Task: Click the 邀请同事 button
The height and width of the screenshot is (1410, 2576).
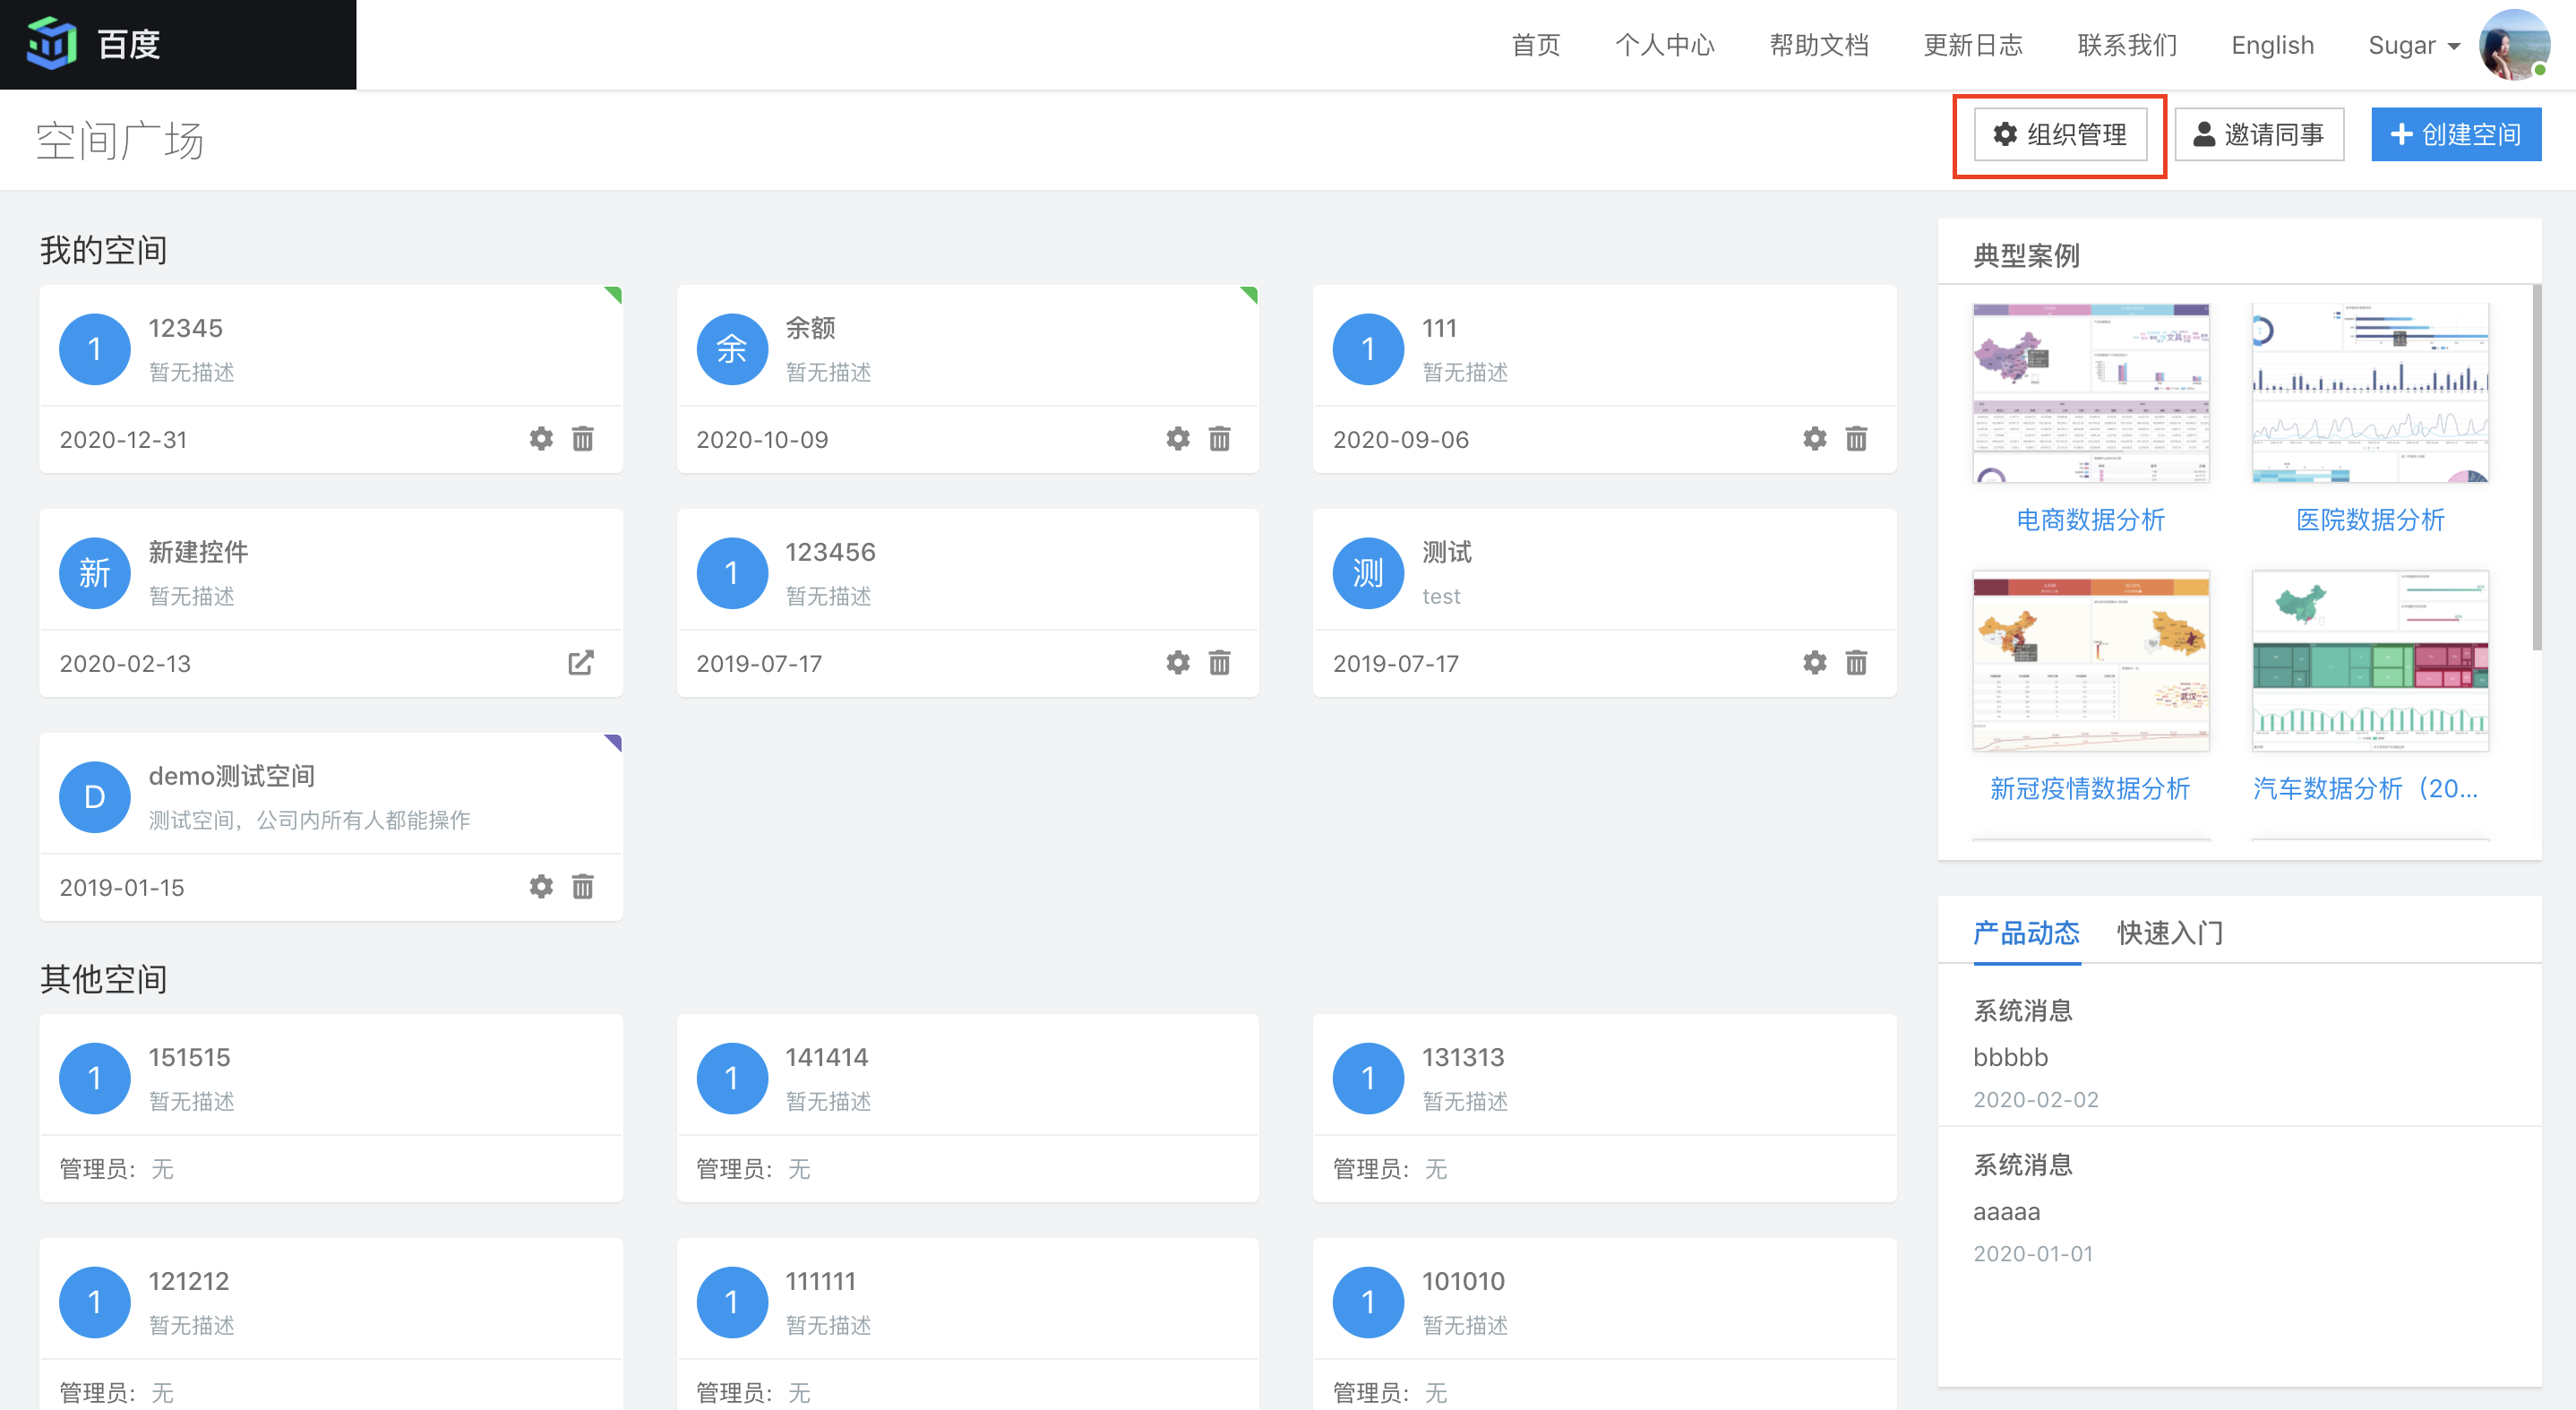Action: (2258, 134)
